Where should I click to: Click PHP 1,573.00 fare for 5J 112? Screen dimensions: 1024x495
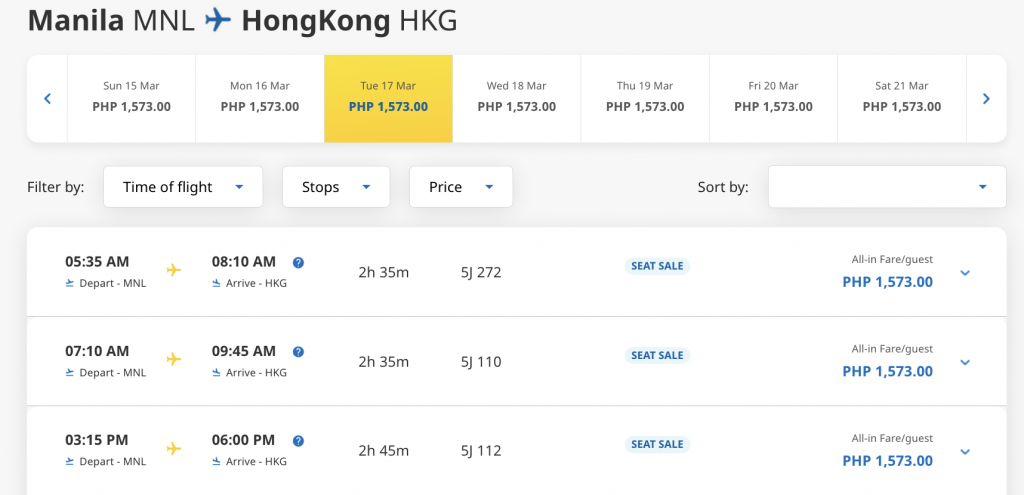point(888,460)
